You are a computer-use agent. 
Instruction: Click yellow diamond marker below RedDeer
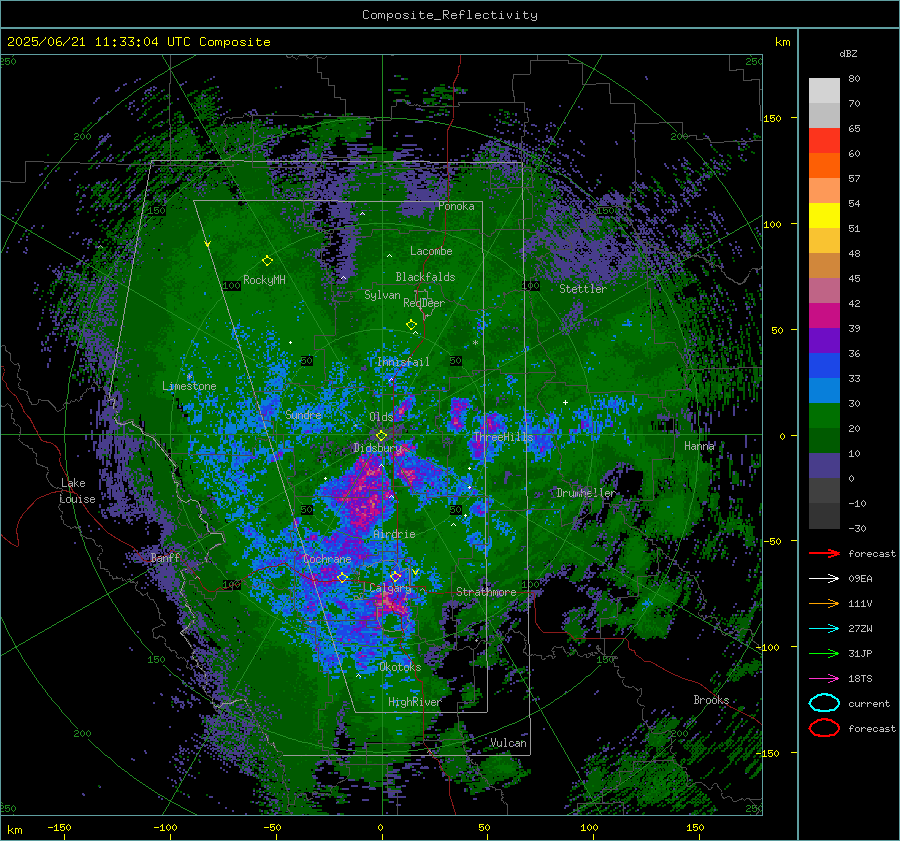pos(411,325)
